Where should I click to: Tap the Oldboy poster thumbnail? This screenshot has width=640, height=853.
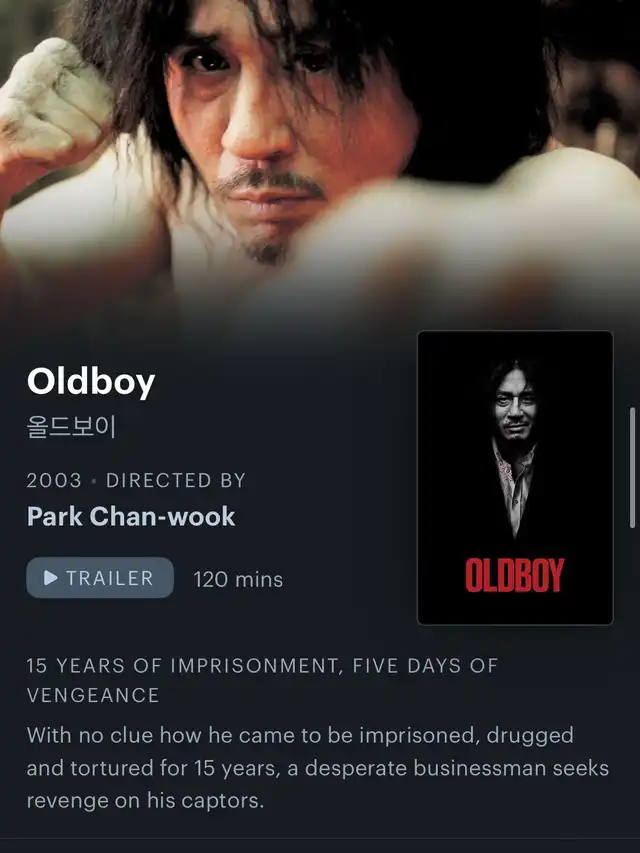[x=515, y=478]
